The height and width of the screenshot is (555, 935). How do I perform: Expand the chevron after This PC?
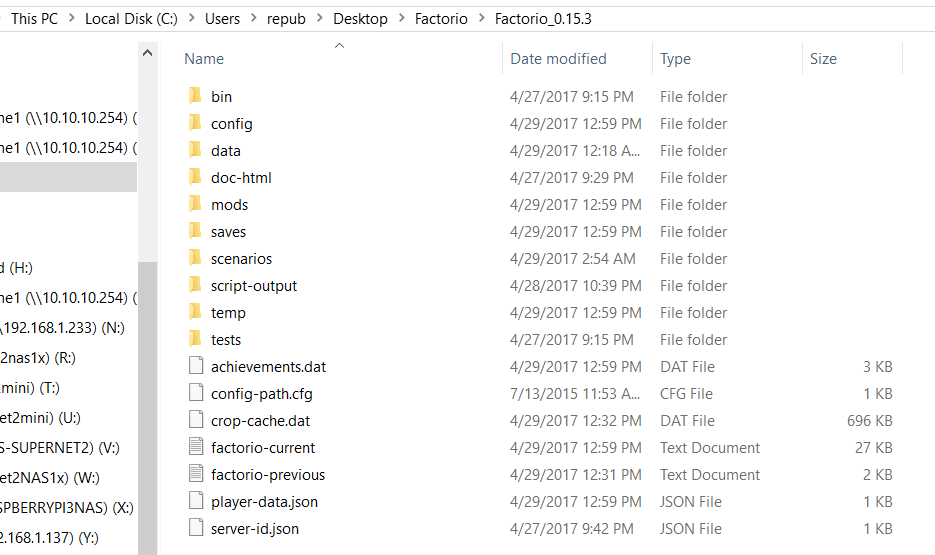tap(72, 18)
